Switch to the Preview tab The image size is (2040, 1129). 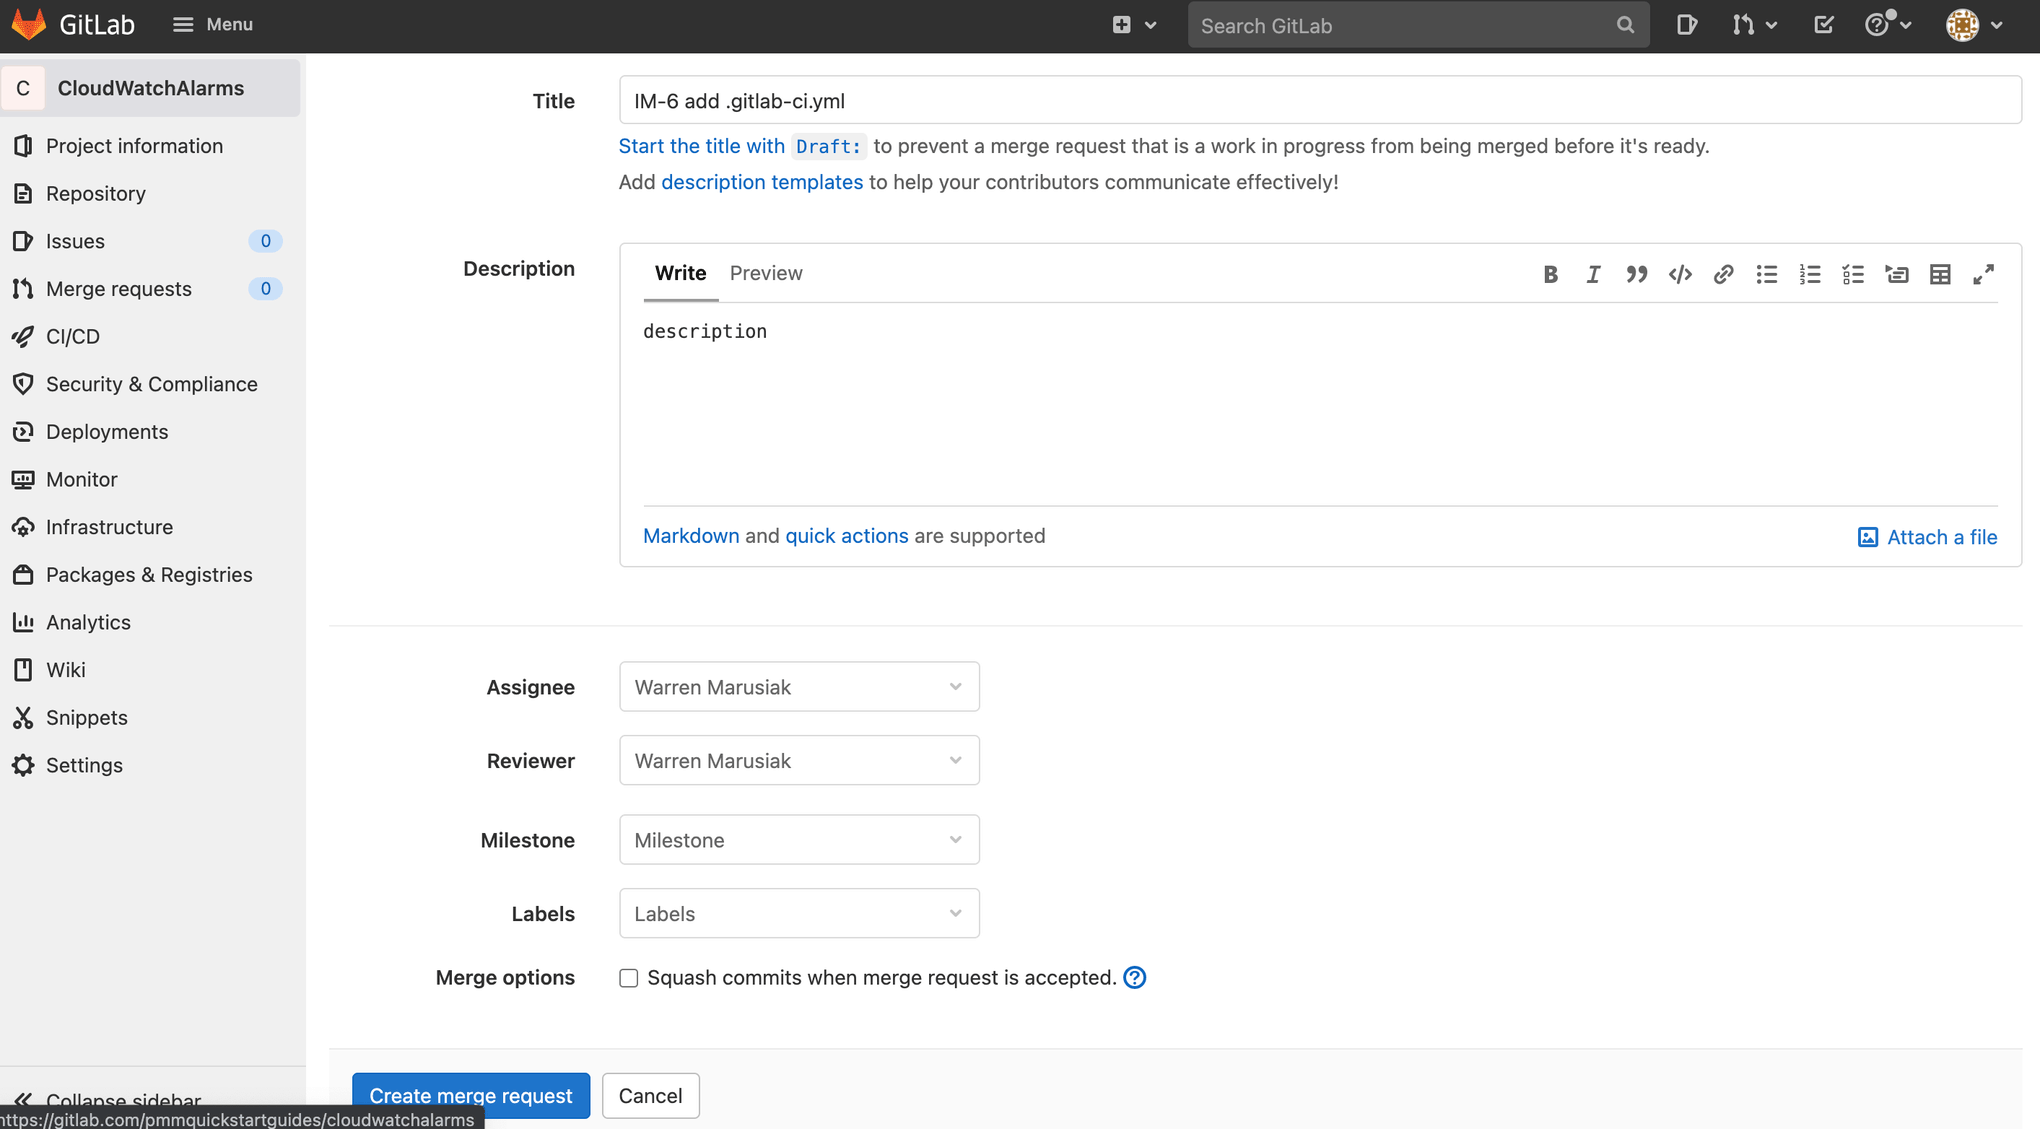click(766, 273)
